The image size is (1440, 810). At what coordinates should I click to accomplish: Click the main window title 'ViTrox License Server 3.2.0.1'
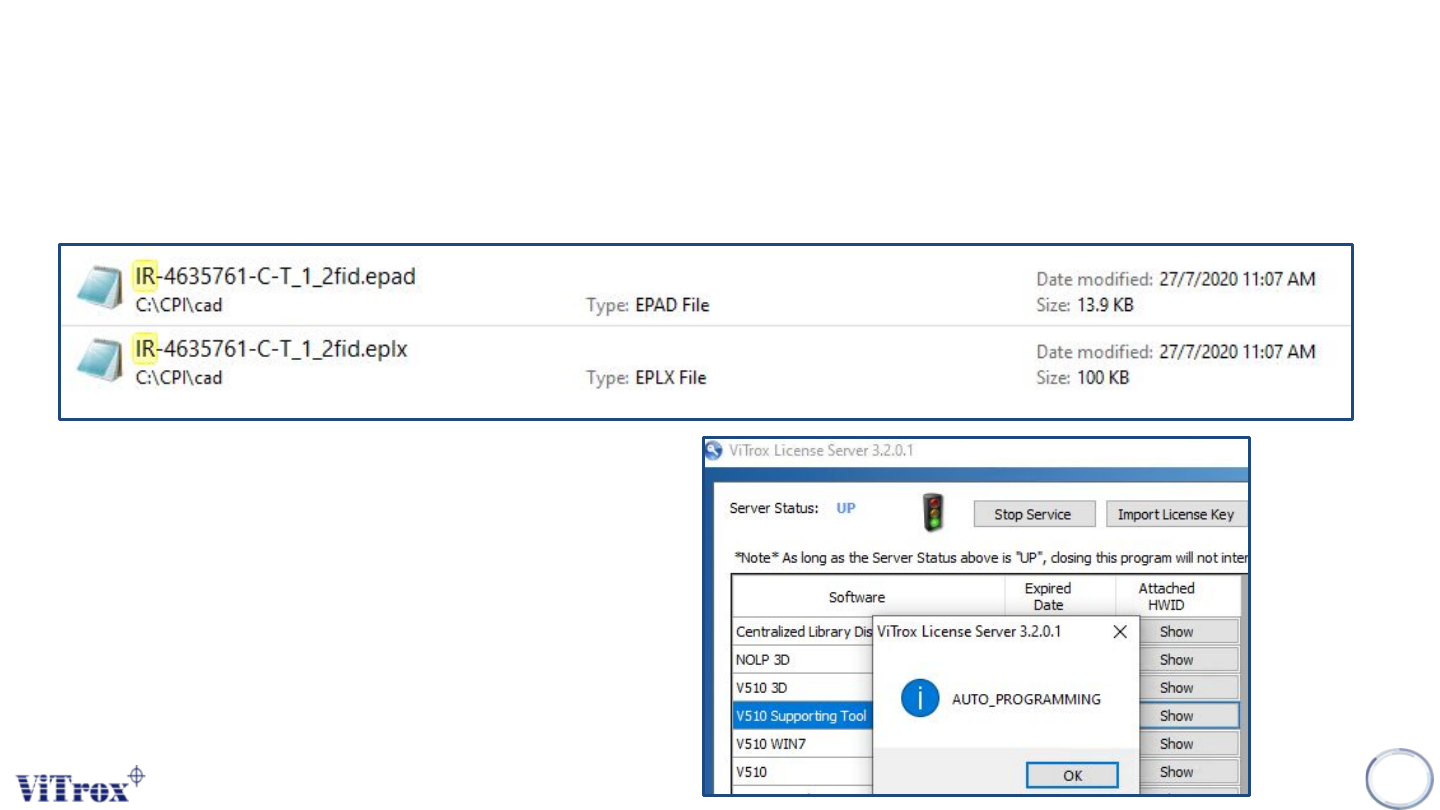[x=821, y=451]
